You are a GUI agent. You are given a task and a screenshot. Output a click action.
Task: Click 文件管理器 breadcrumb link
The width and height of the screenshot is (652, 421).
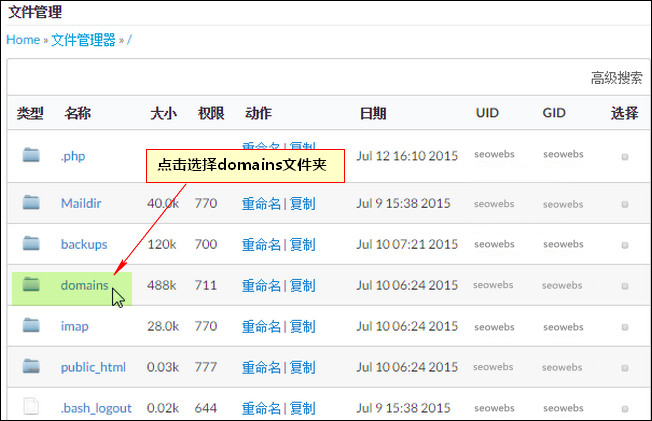coord(83,40)
